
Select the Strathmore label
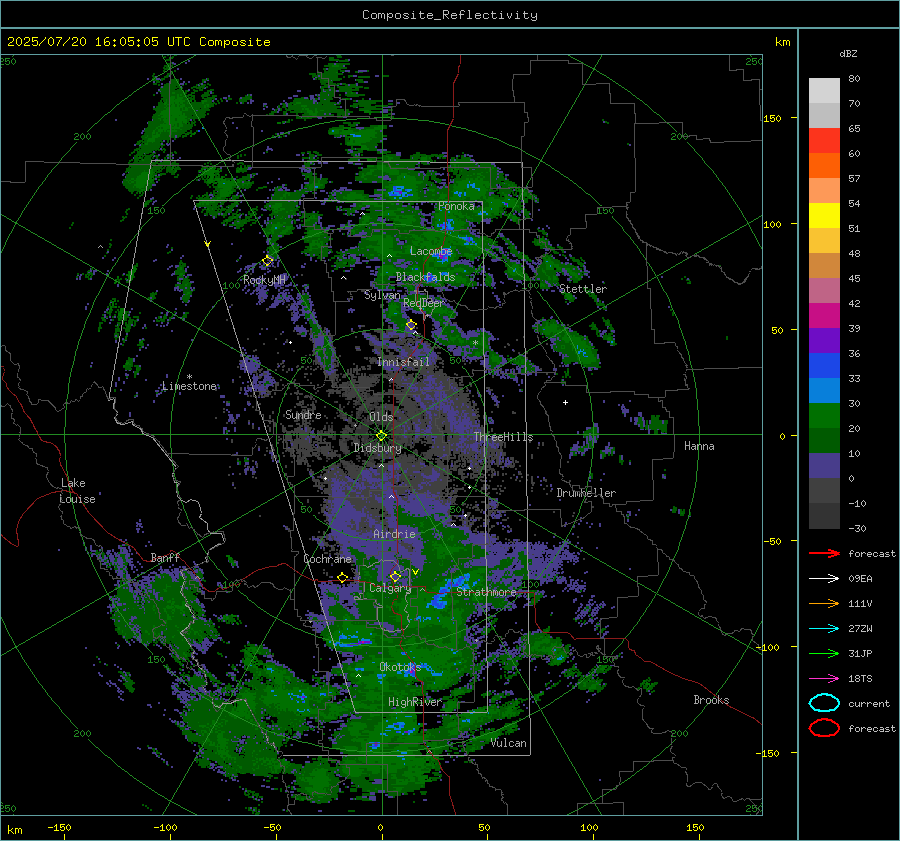click(x=486, y=592)
